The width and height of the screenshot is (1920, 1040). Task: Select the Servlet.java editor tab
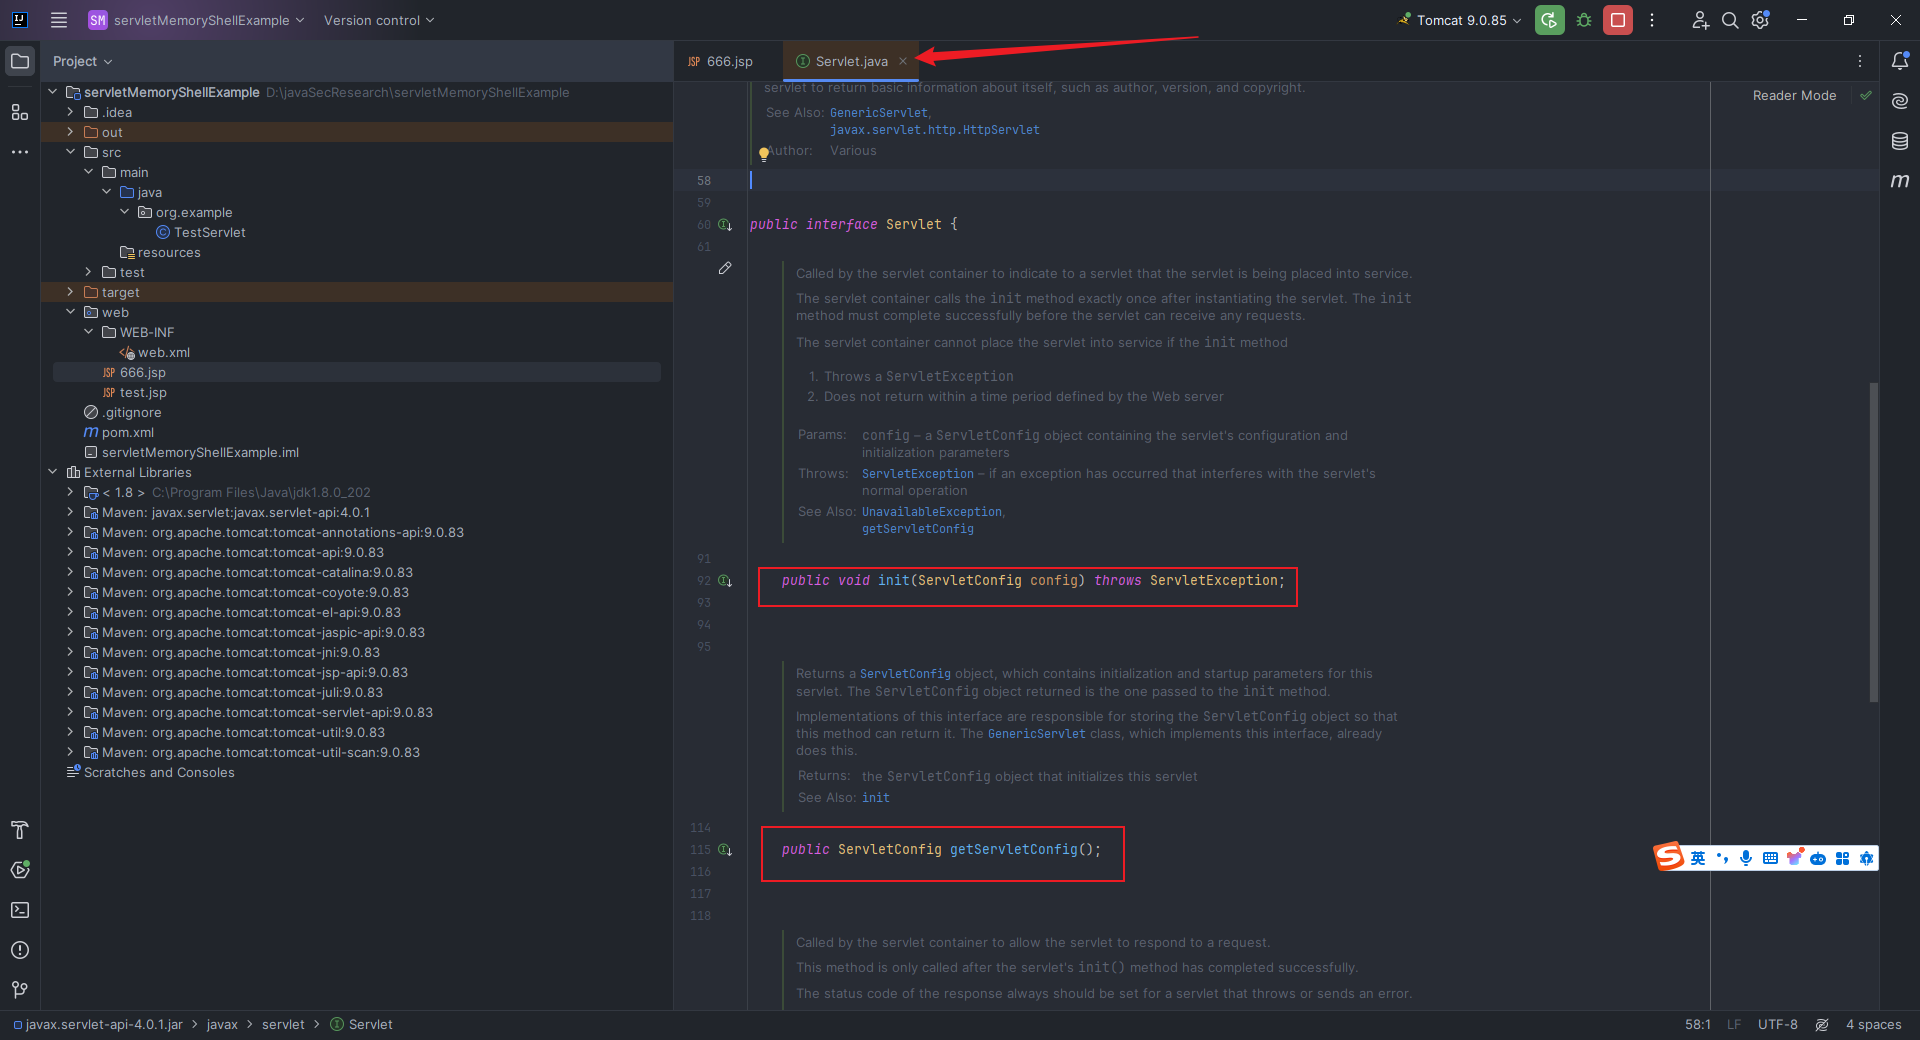click(851, 61)
